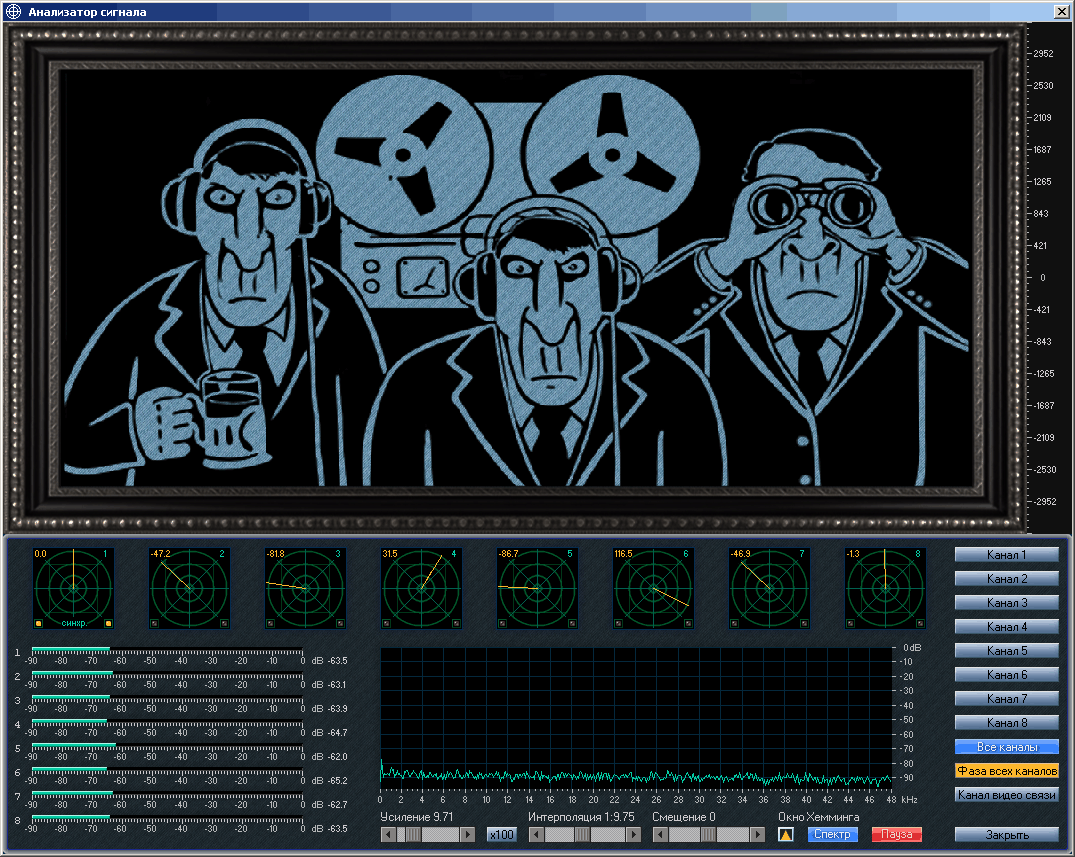Toggle left indicator on phase dial 5
Viewport: 1075px width, 857px height.
(x=503, y=623)
